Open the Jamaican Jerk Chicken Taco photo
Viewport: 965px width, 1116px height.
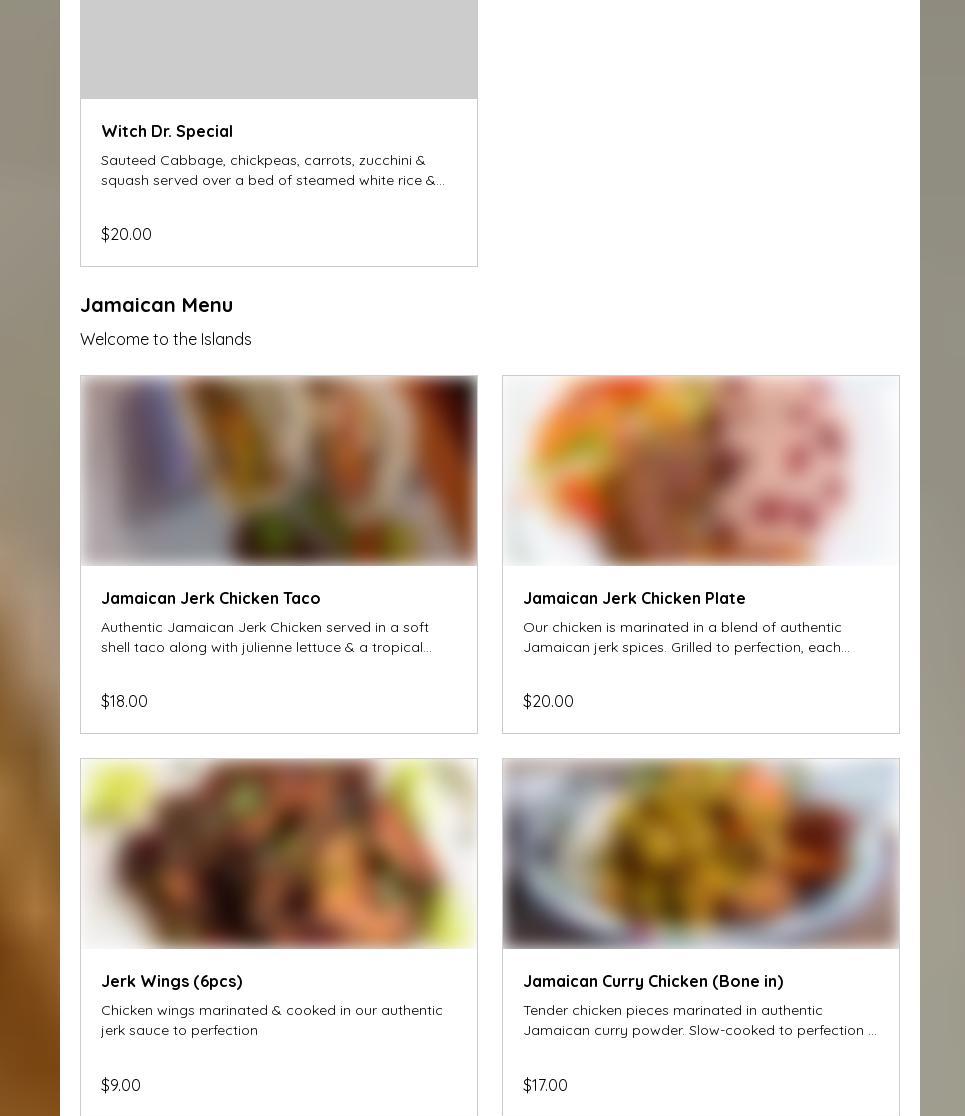coord(279,470)
